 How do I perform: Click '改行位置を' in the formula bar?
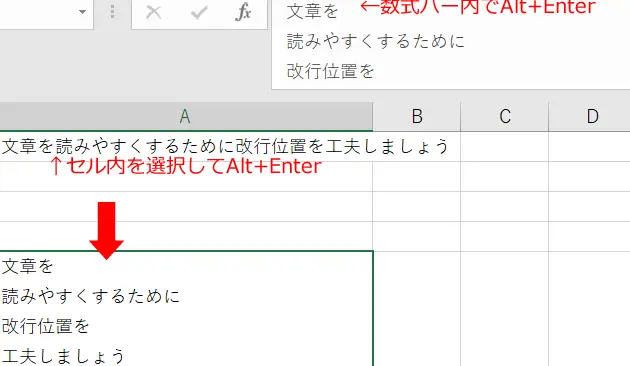331,71
